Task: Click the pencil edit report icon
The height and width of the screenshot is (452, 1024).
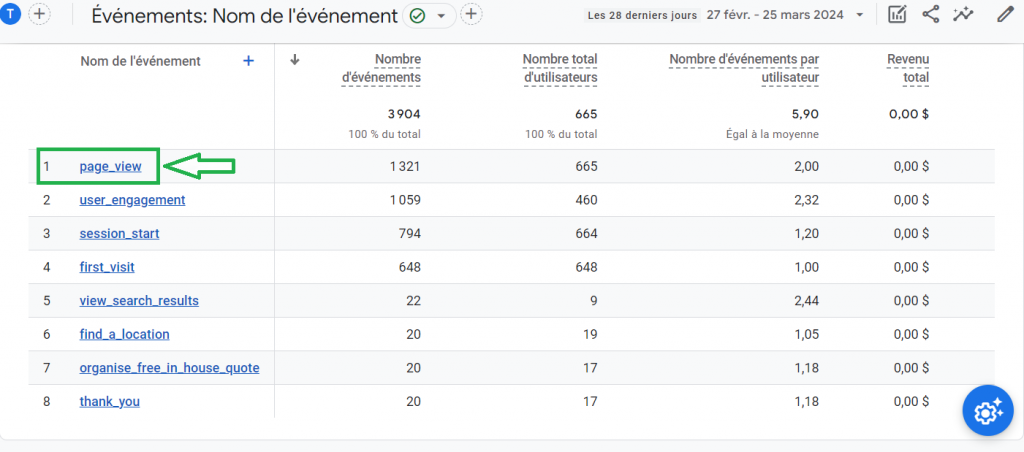Action: 1005,14
